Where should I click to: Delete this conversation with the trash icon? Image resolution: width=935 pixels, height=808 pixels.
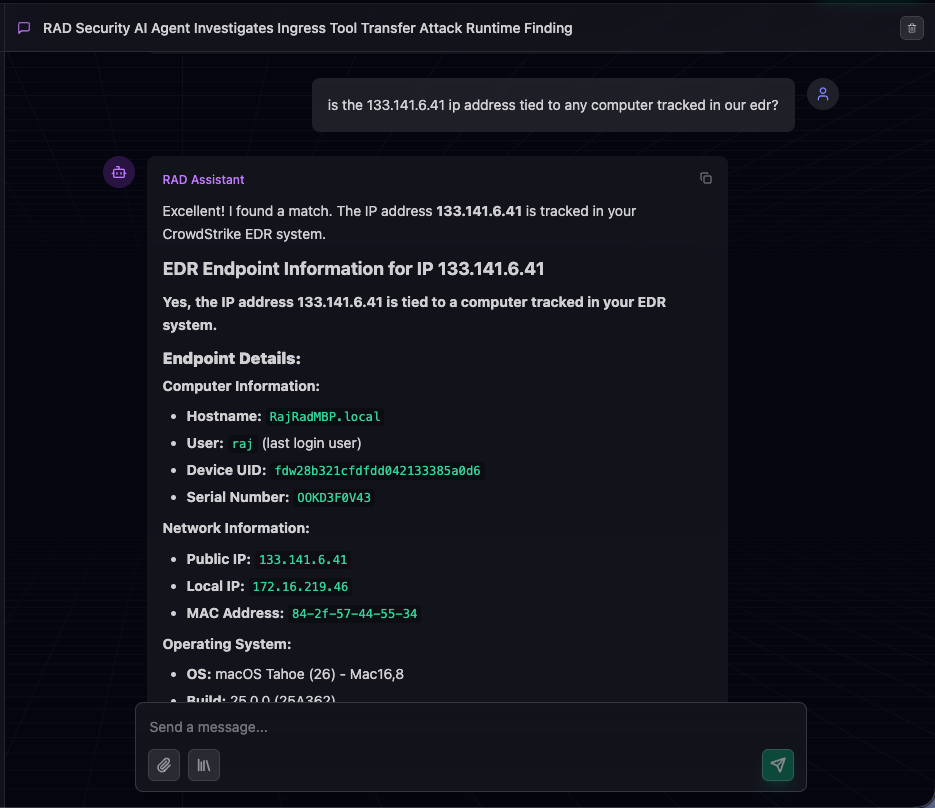911,28
